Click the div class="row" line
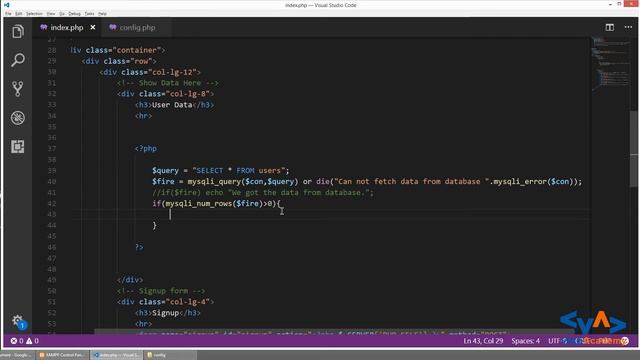This screenshot has width=640, height=360. click(x=119, y=61)
